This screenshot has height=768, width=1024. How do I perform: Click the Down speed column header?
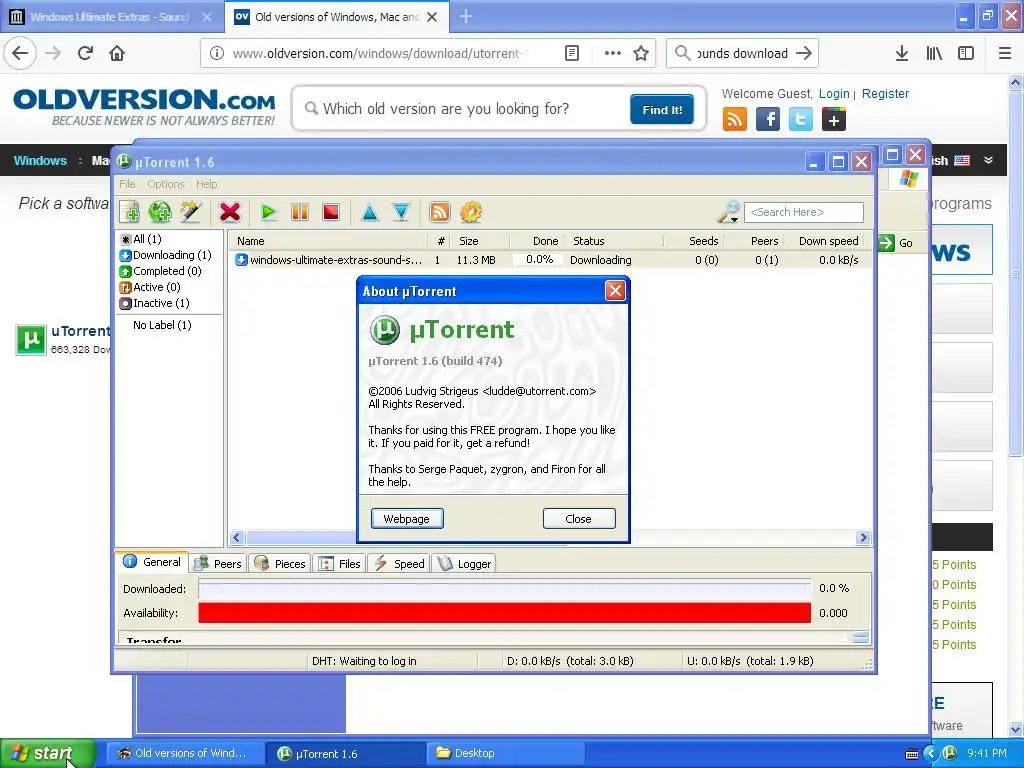828,241
